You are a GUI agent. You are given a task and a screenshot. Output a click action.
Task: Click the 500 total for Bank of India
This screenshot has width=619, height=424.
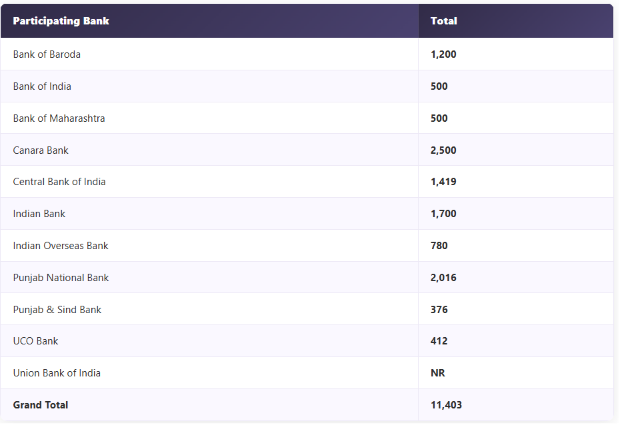coord(439,86)
